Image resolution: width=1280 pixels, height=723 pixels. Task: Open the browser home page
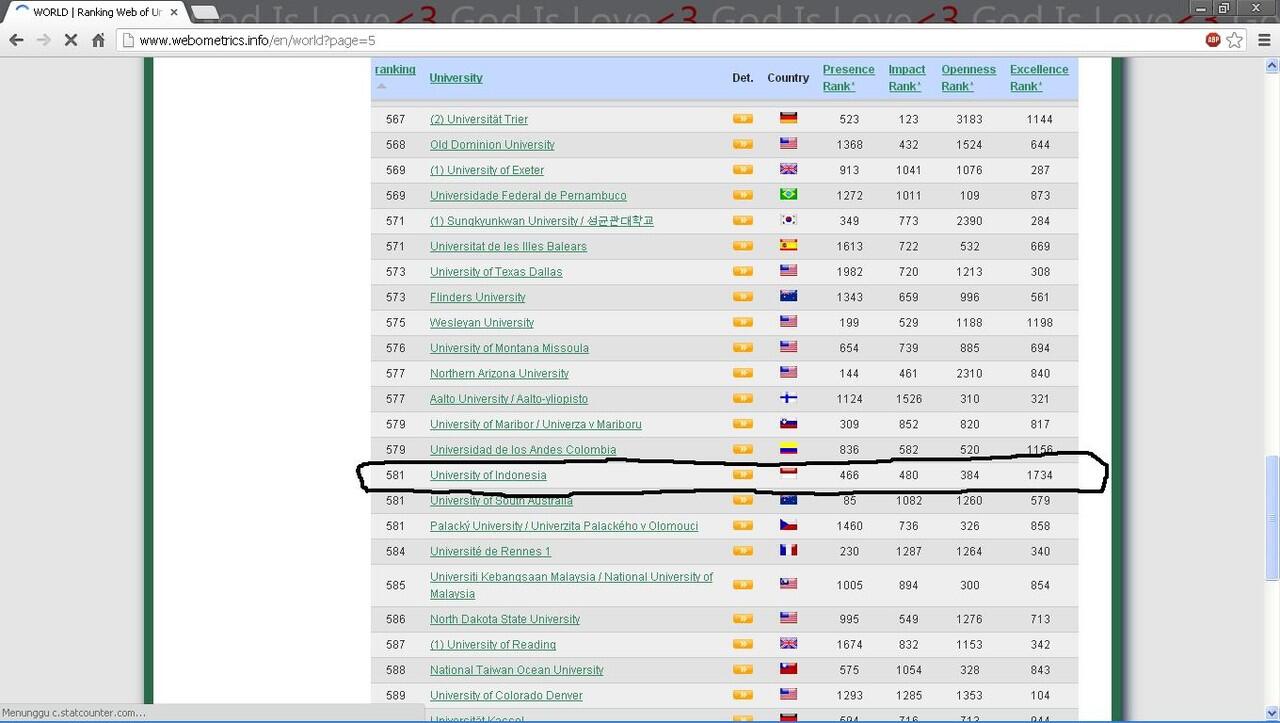click(x=98, y=40)
